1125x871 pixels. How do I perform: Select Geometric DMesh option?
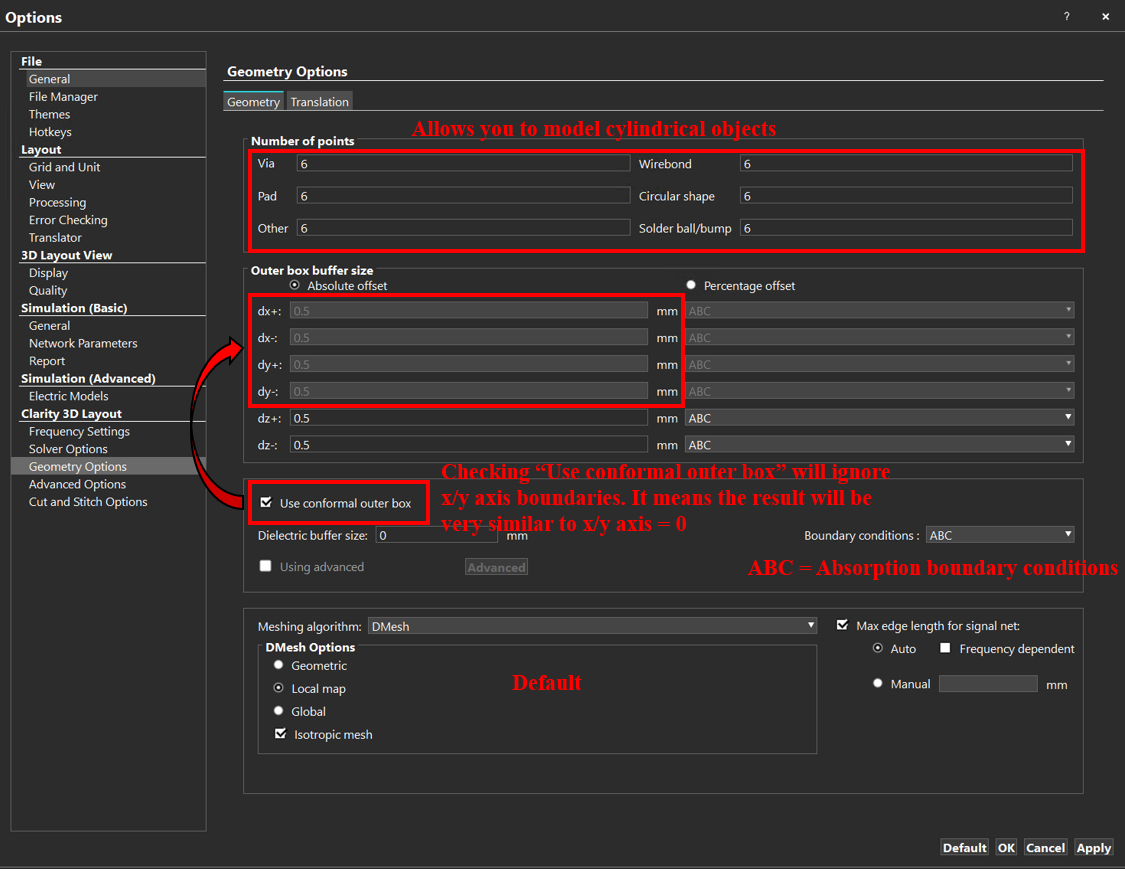(278, 665)
